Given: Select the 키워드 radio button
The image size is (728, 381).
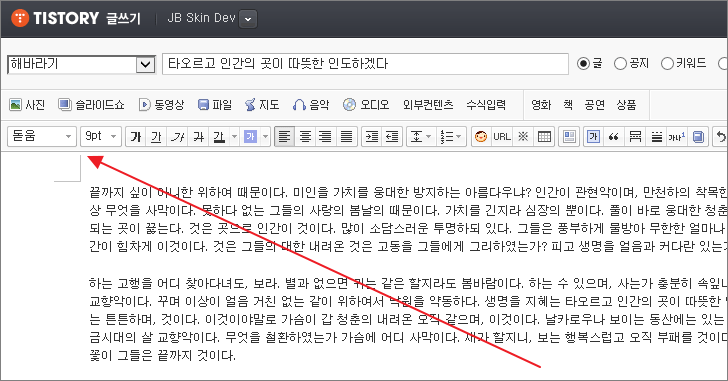Looking at the screenshot, I should (x=667, y=64).
